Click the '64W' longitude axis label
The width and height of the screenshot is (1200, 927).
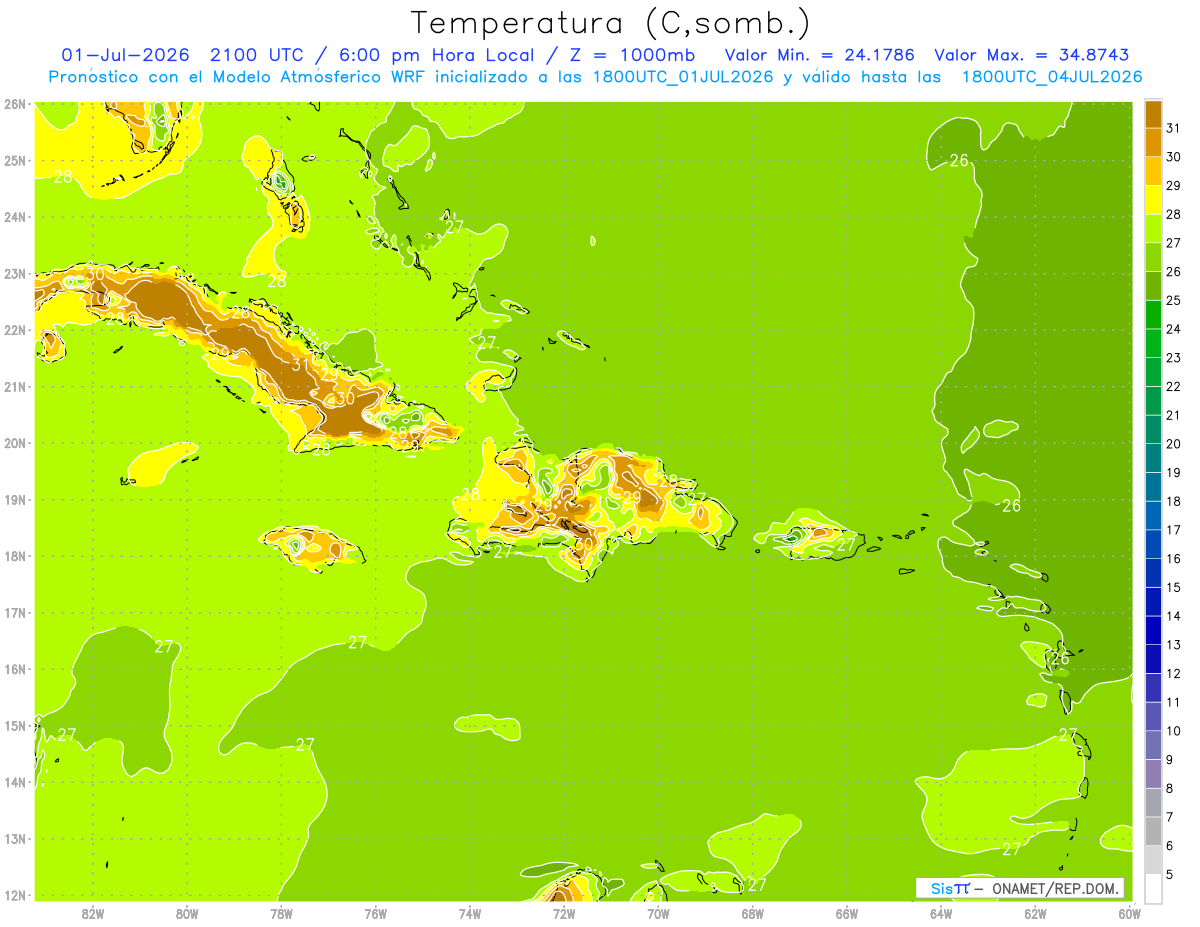941,913
